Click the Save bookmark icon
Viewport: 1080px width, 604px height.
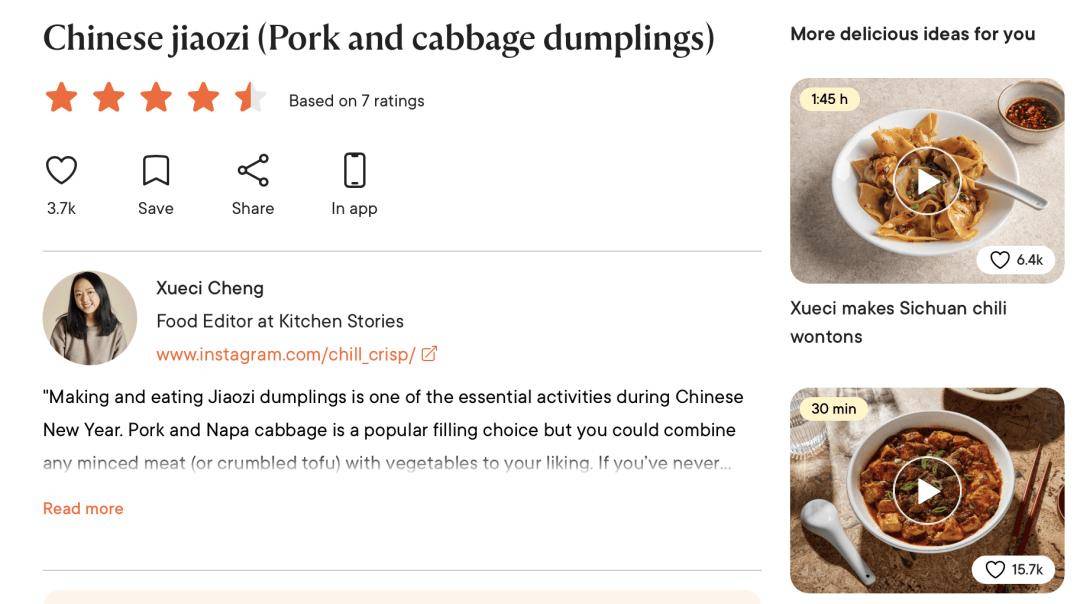click(x=155, y=170)
